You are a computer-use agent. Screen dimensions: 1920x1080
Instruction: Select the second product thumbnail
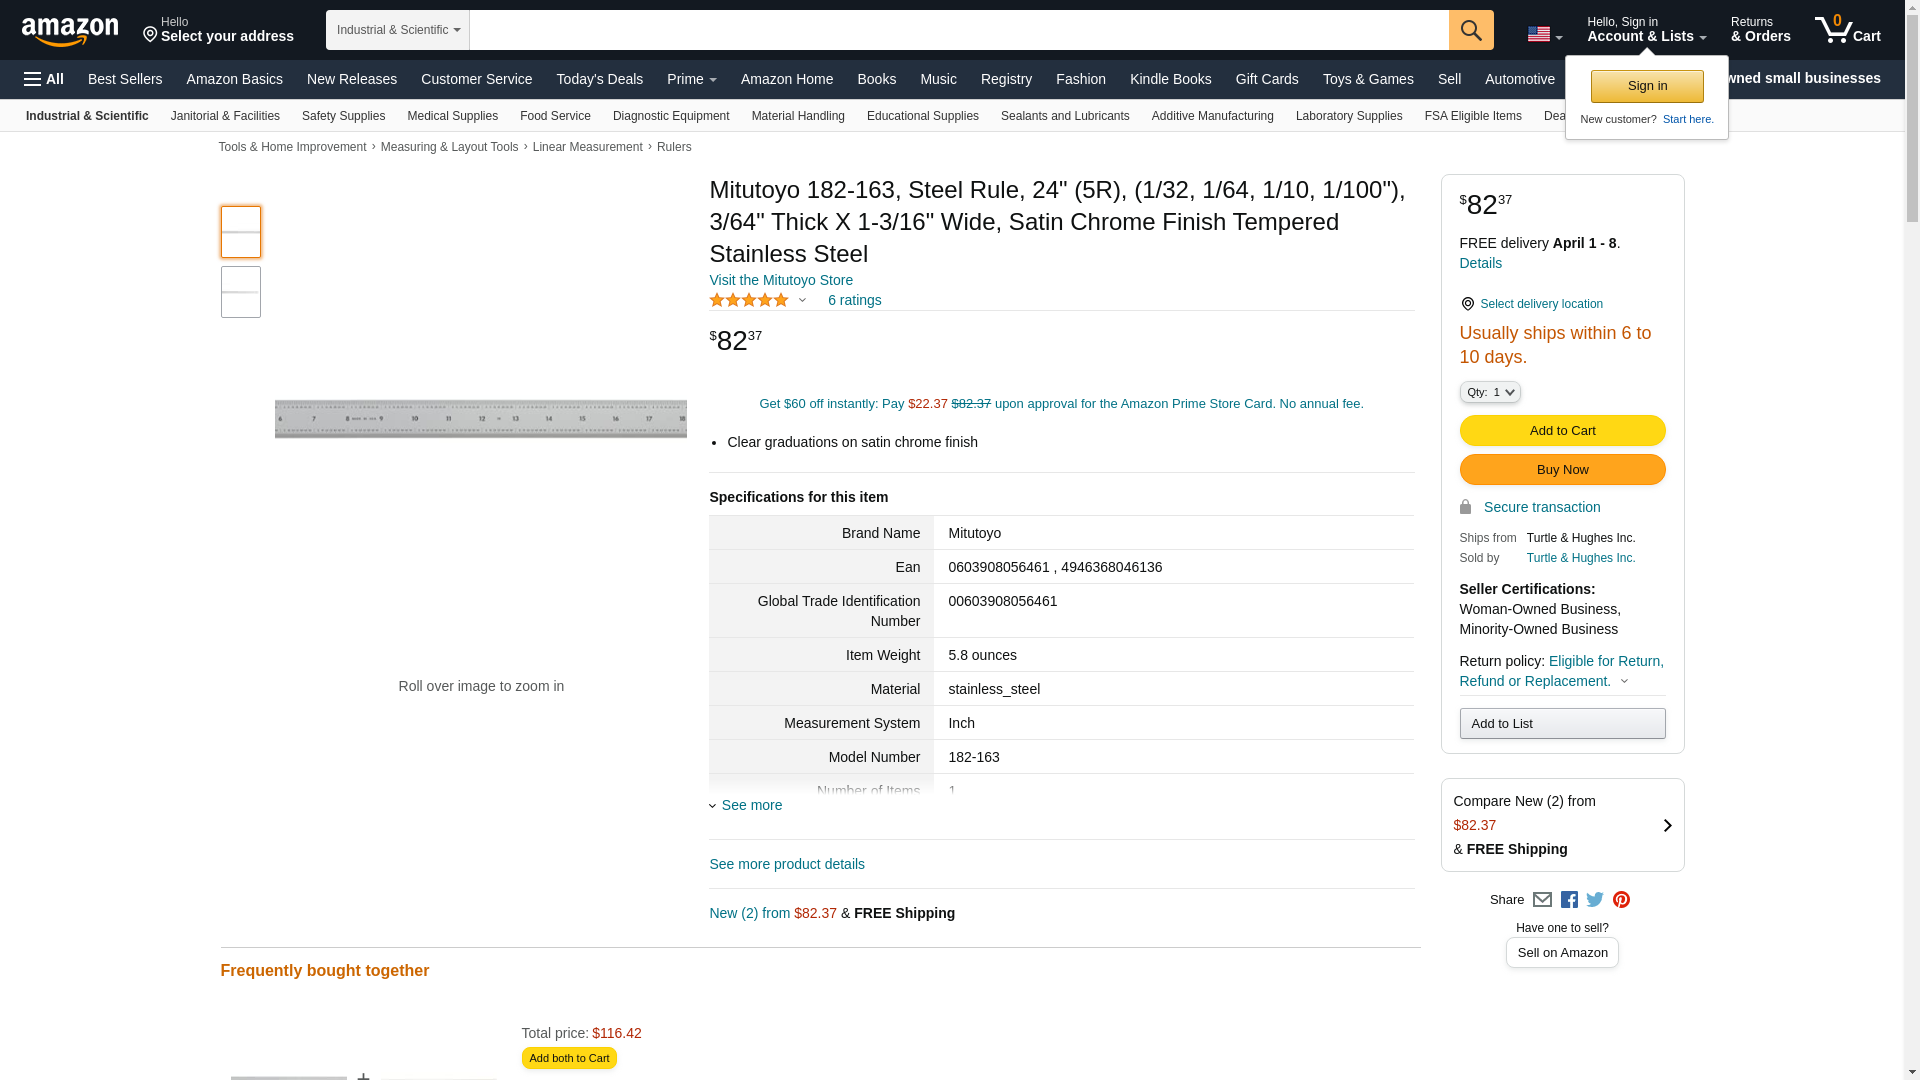click(x=241, y=292)
